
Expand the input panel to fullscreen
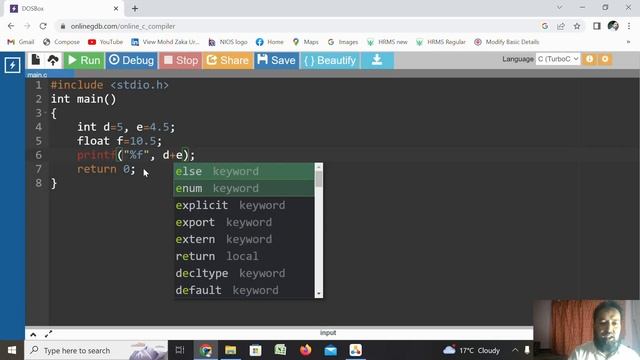point(49,334)
